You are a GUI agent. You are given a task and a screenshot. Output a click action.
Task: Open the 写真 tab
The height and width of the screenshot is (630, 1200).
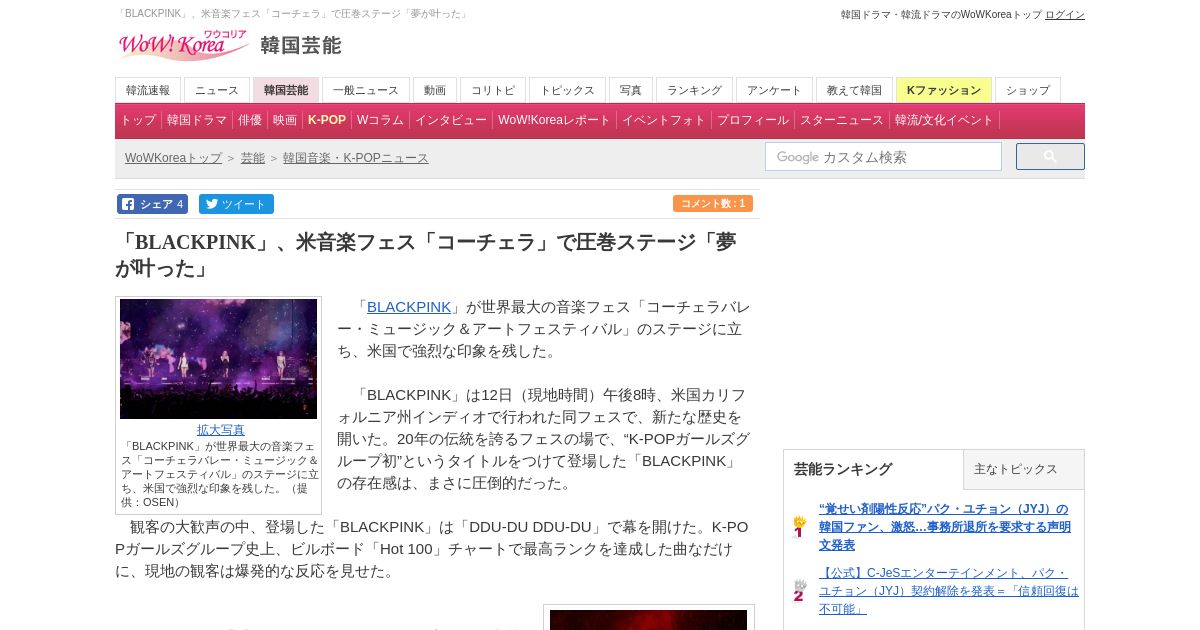click(x=631, y=90)
